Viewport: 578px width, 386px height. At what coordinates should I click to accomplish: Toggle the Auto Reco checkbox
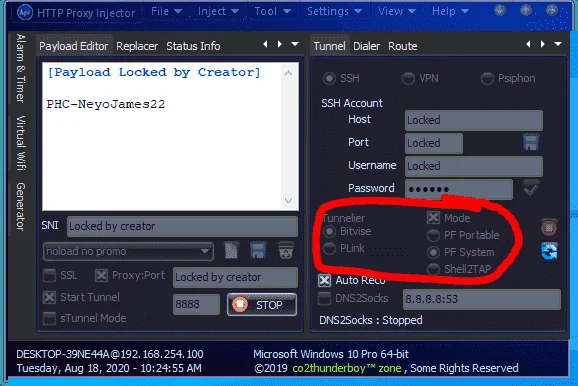pyautogui.click(x=324, y=280)
